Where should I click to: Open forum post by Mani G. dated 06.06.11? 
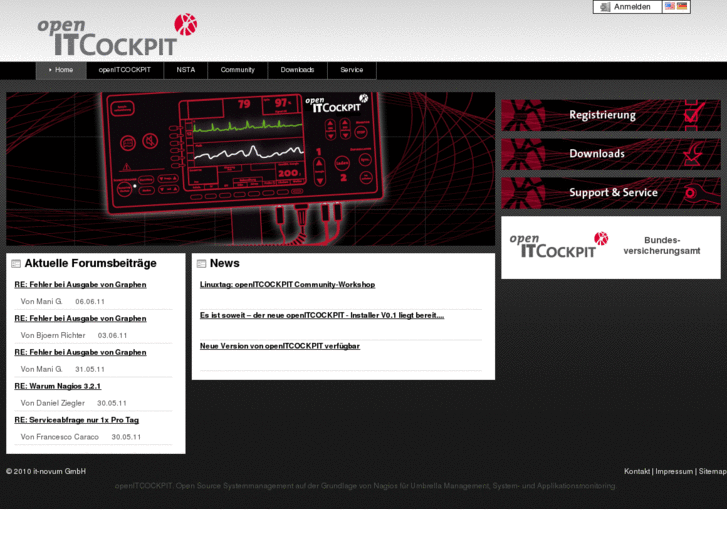(x=80, y=285)
